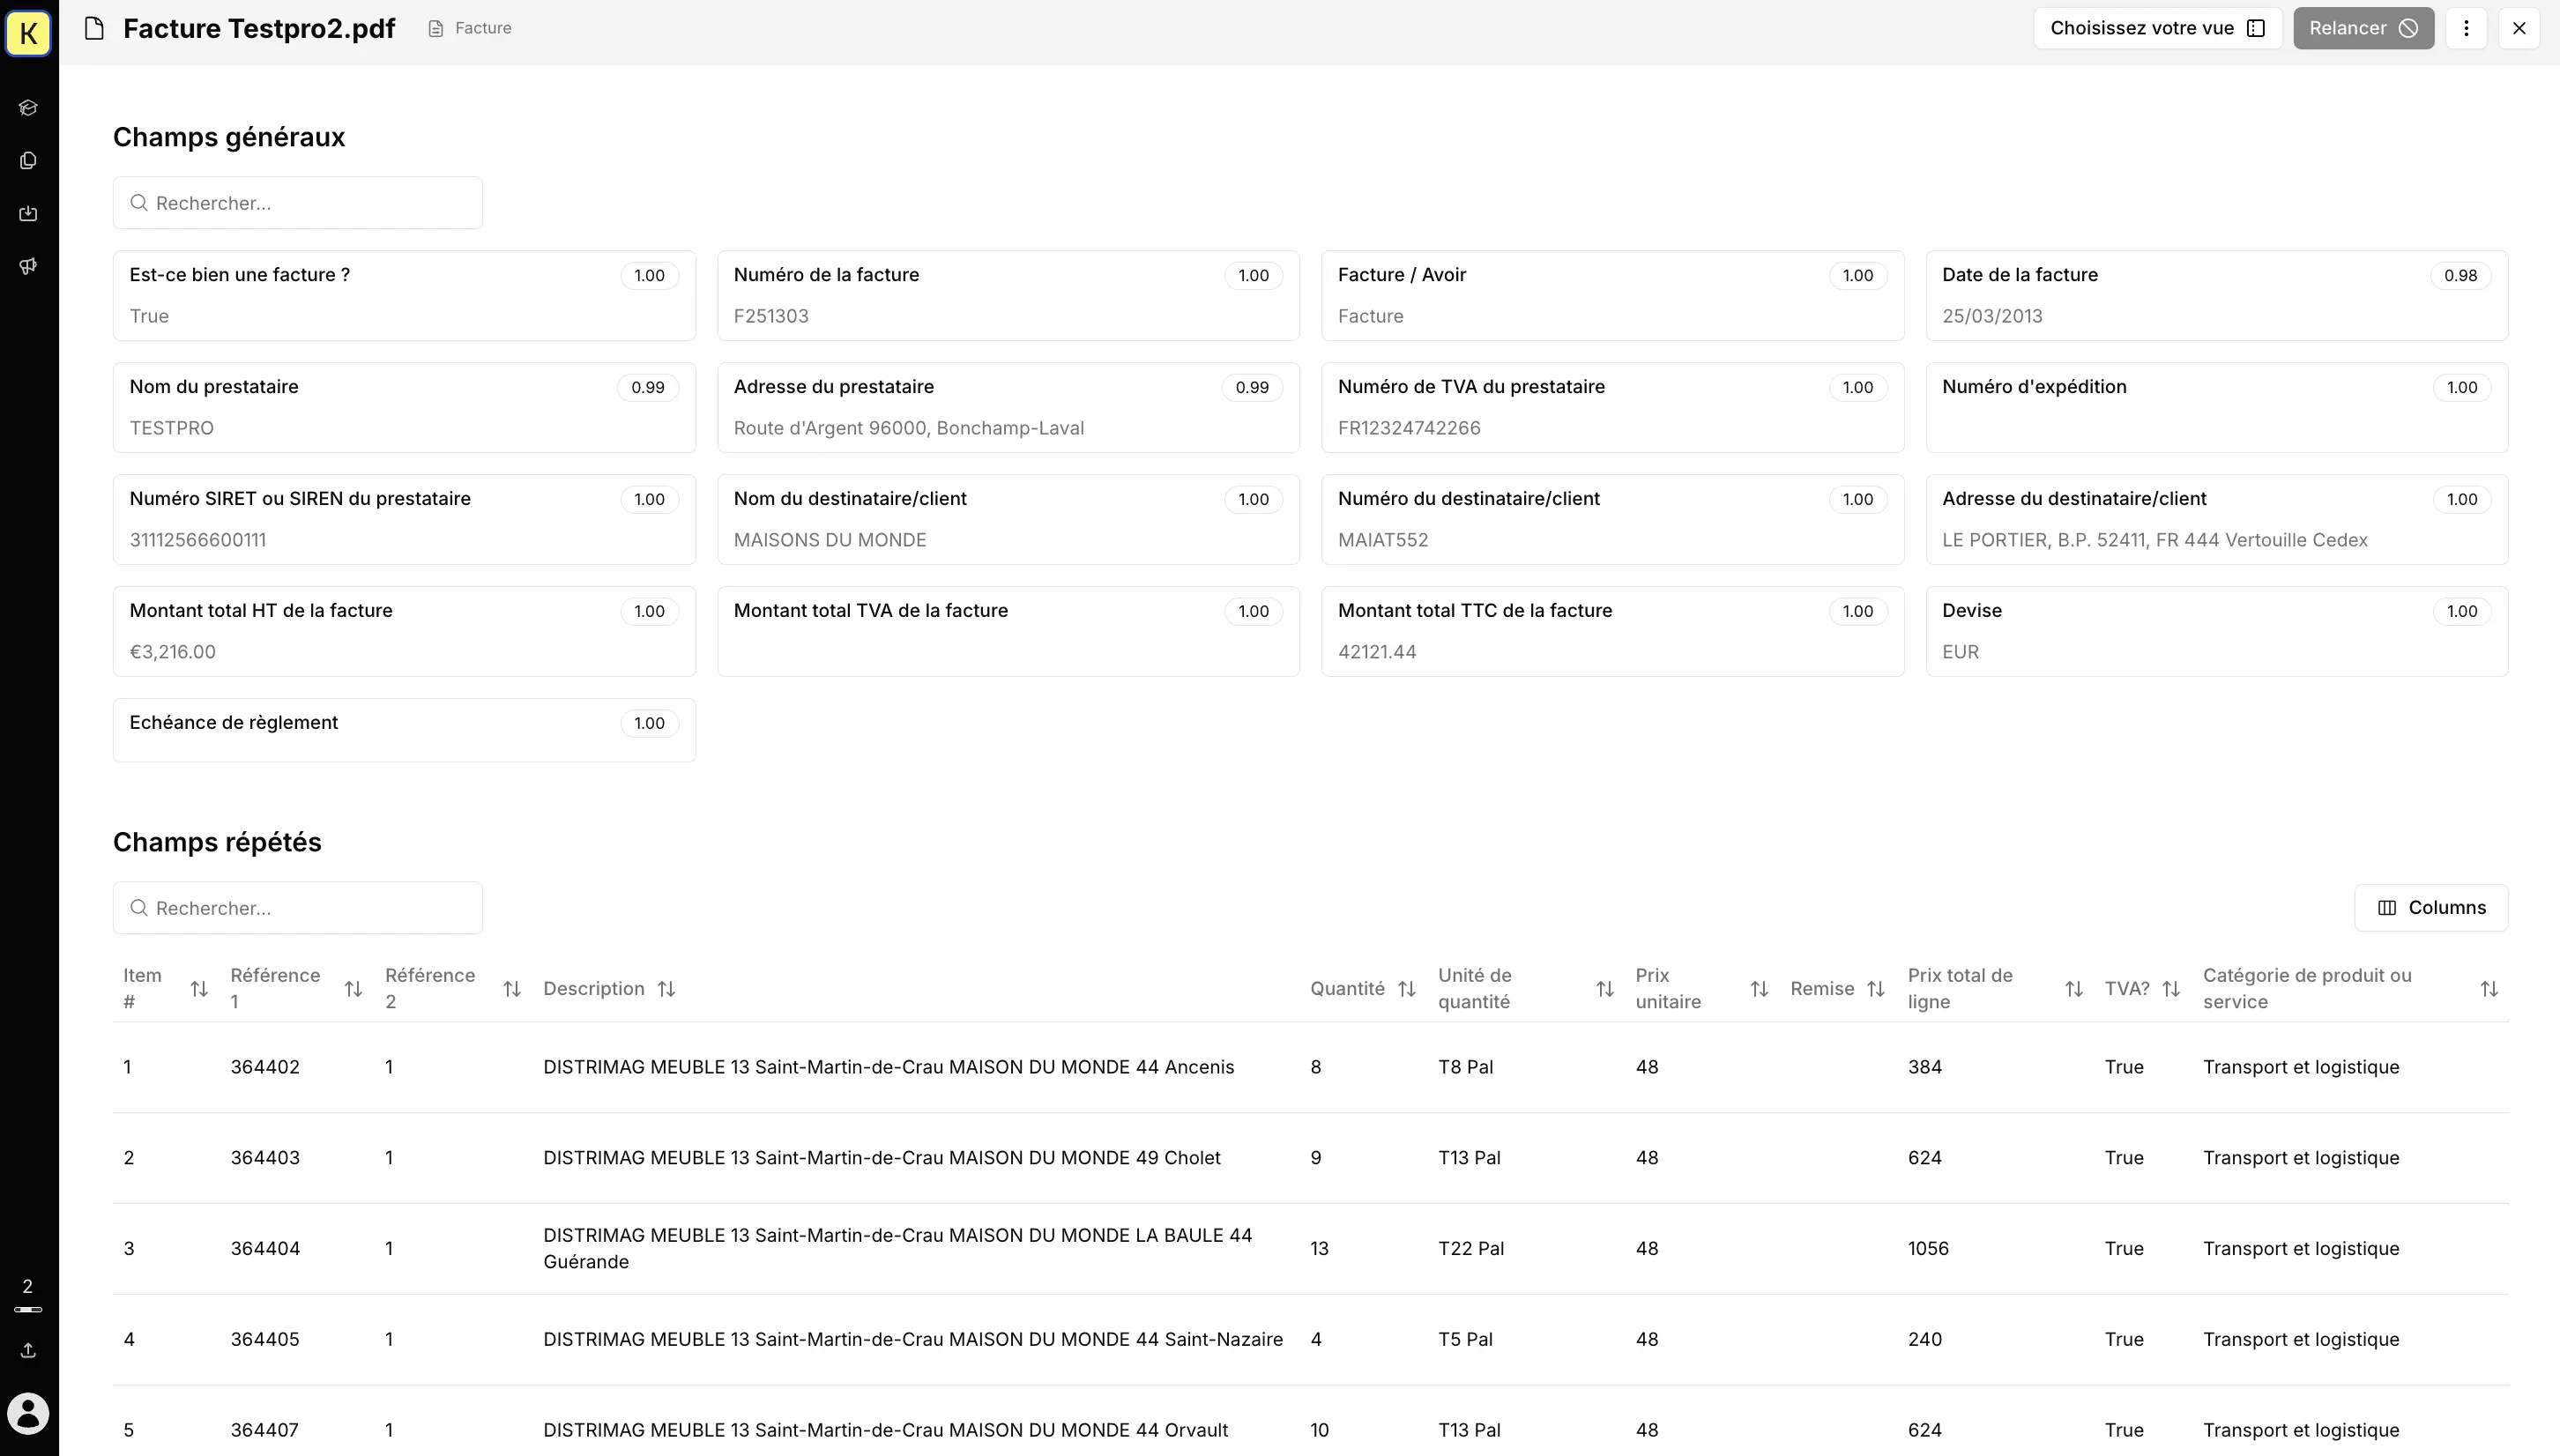The image size is (2560, 1456).
Task: Click the yellow K logo icon
Action: [28, 32]
